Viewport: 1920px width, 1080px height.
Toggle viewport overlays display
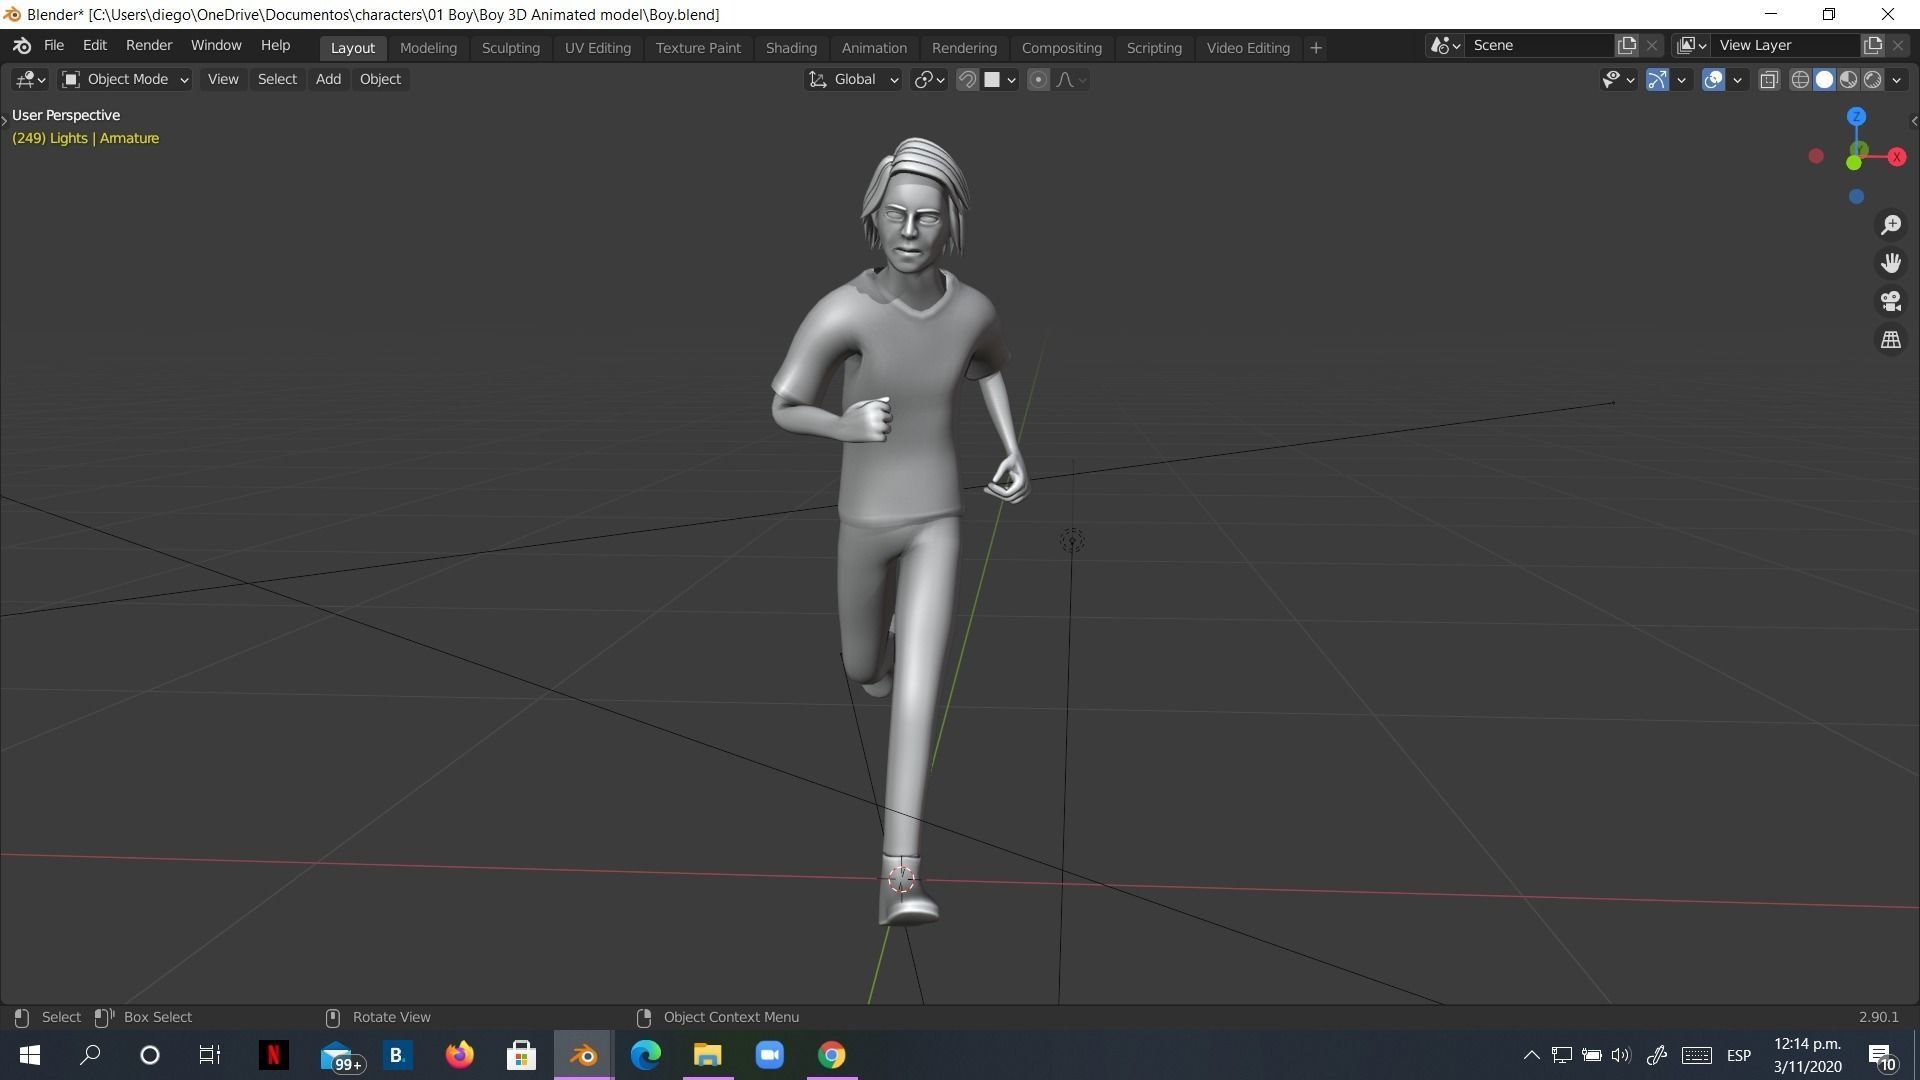tap(1713, 80)
